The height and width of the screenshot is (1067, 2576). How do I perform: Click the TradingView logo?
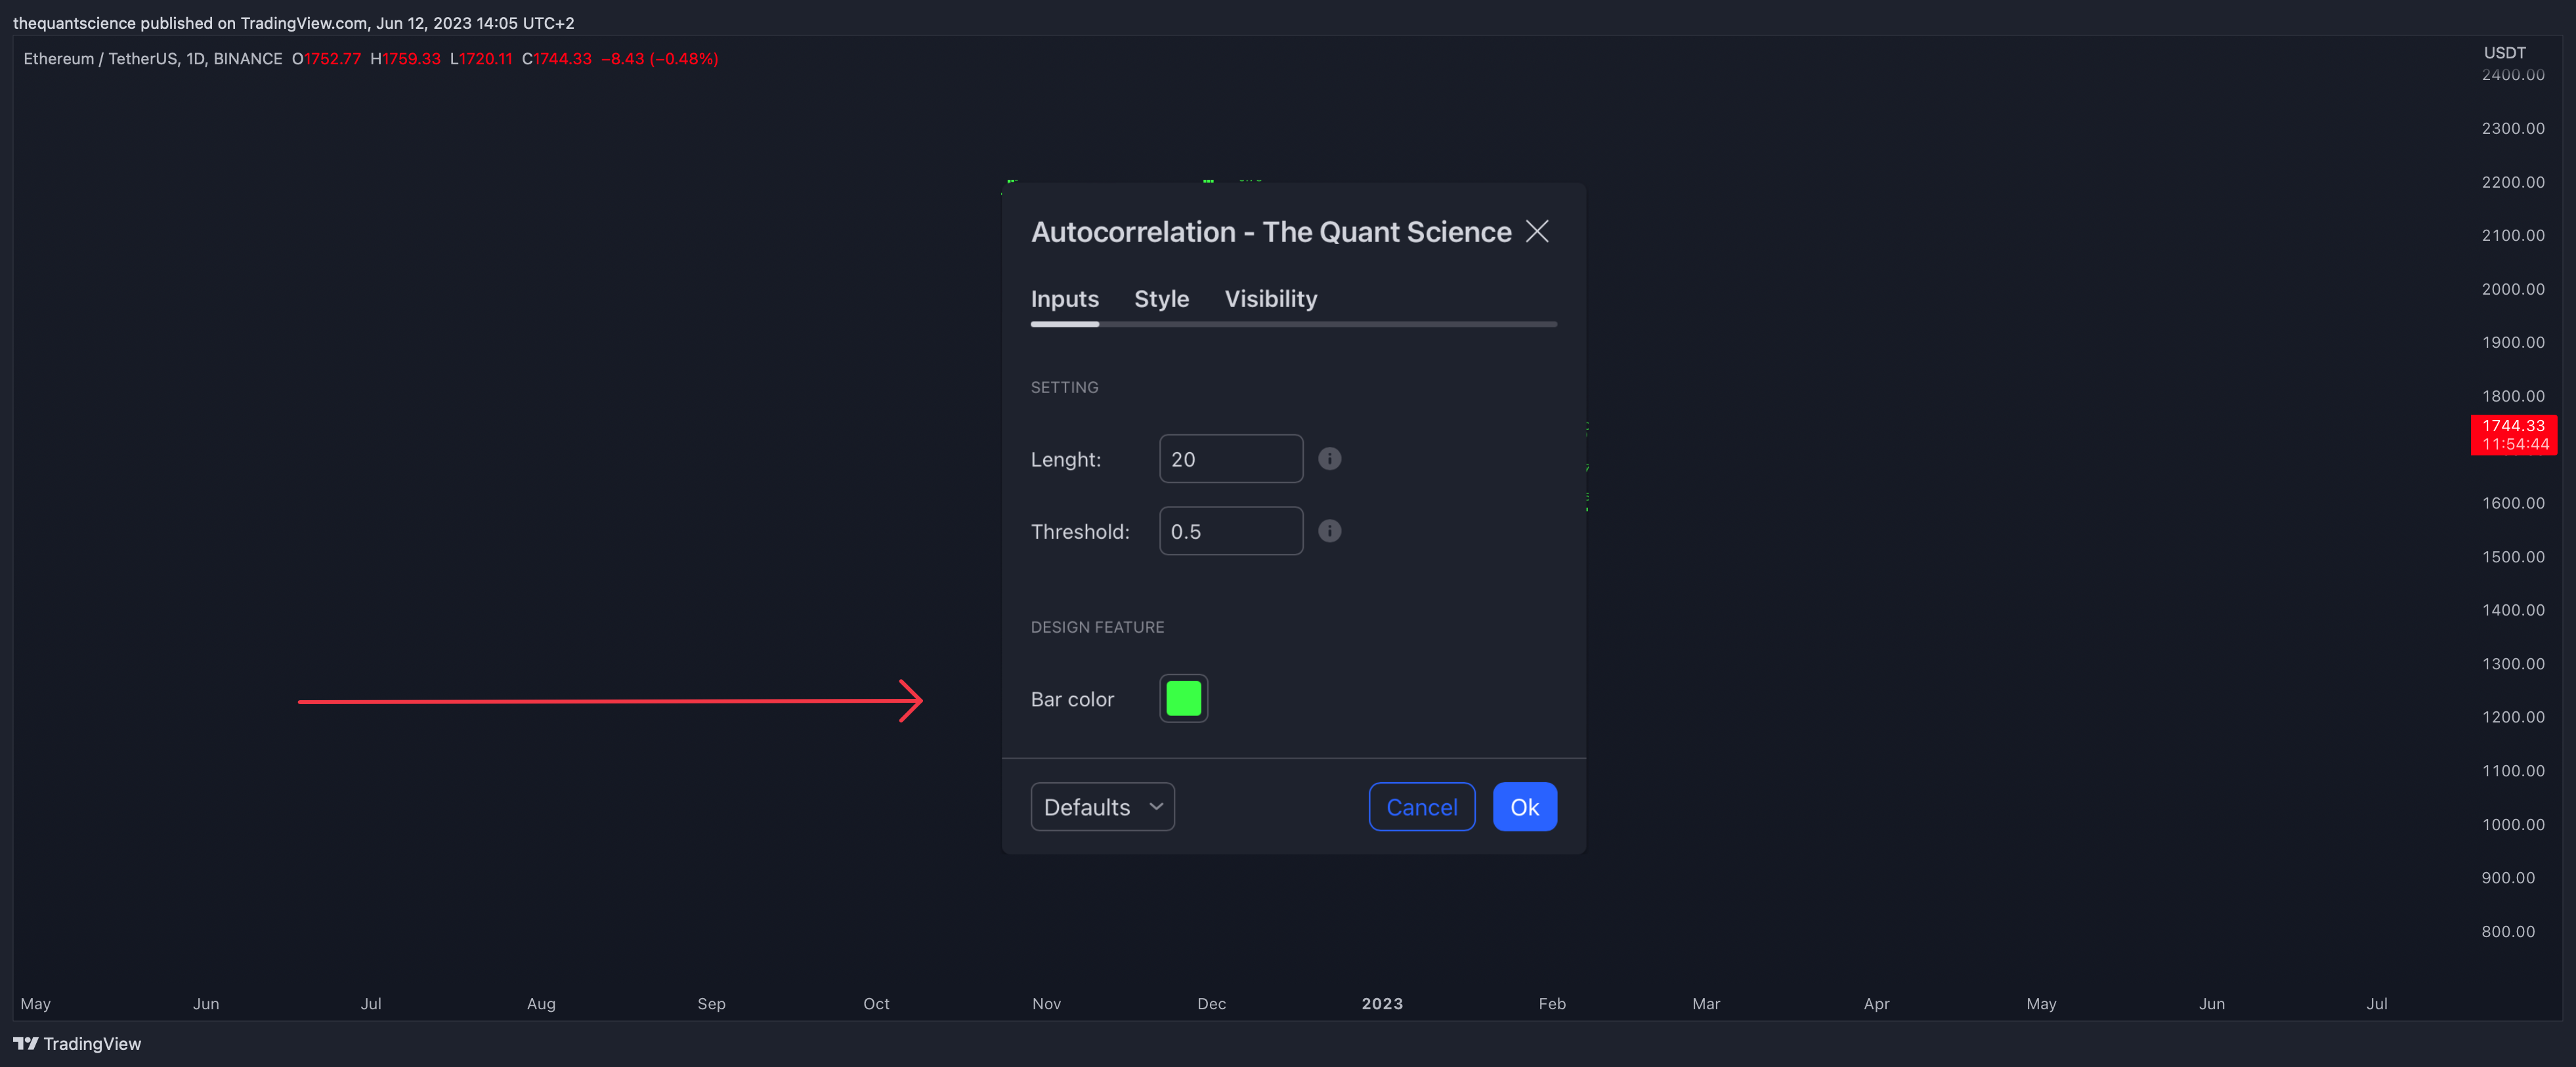pos(77,1043)
